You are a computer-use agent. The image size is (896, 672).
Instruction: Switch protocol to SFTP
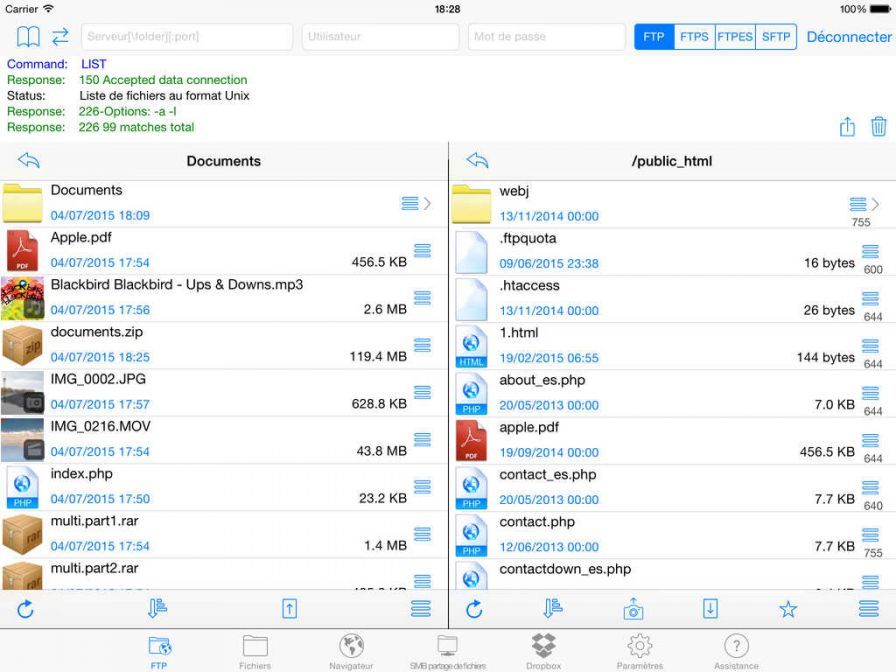click(776, 37)
